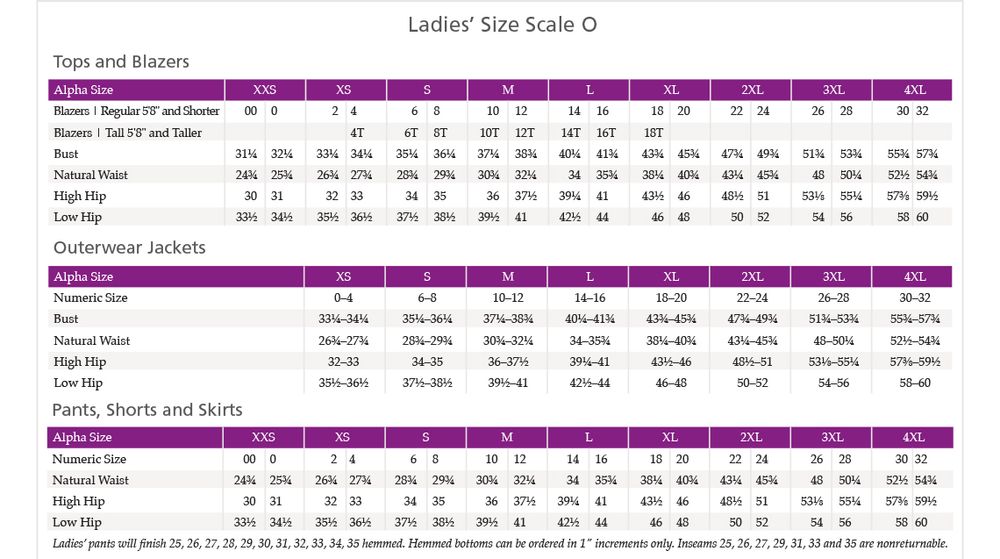Select the 4XL header in Outerwear Jackets table

[914, 276]
